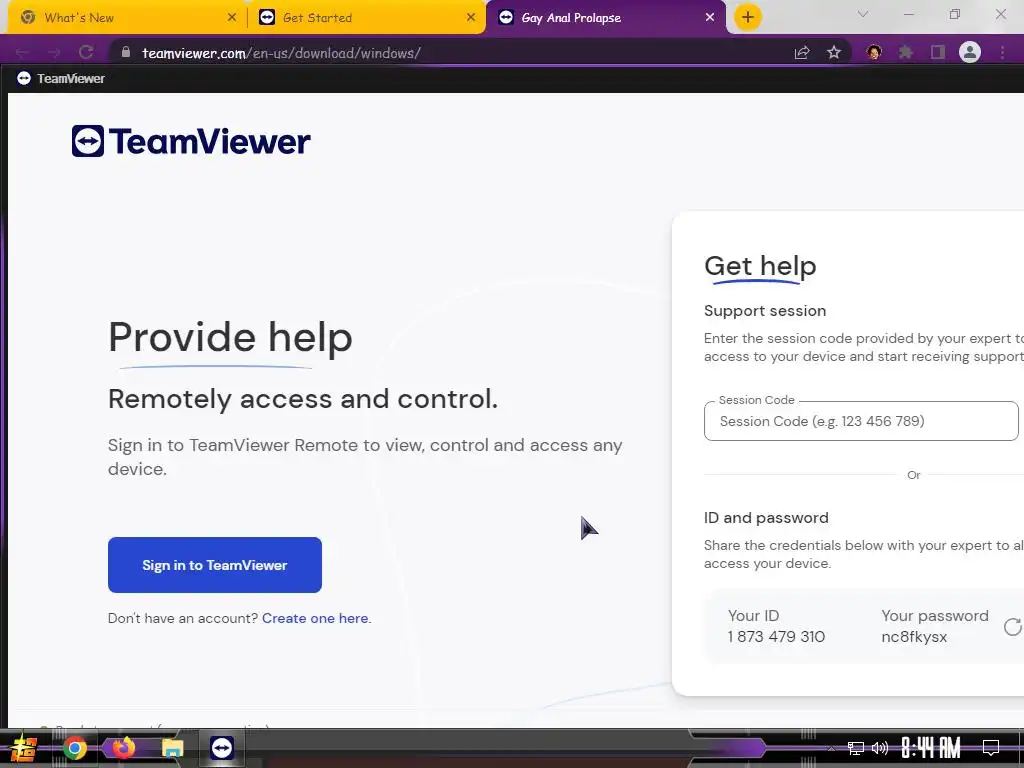Open the tab search chevron
This screenshot has width=1024, height=768.
(863, 14)
